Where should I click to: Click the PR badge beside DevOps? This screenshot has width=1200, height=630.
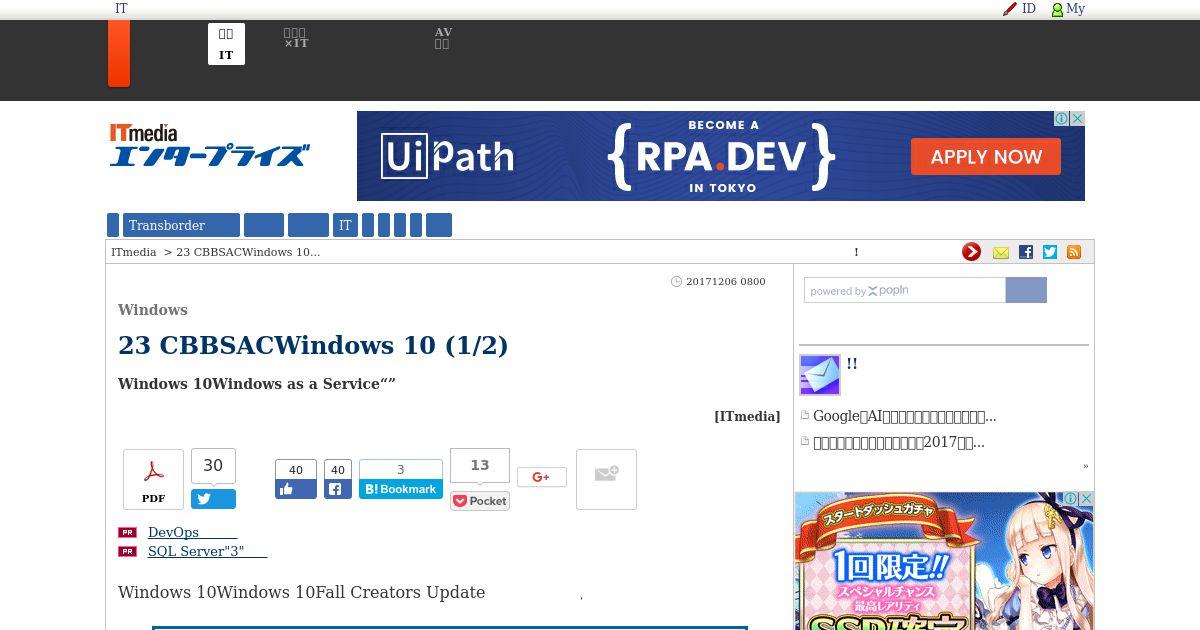[x=127, y=533]
